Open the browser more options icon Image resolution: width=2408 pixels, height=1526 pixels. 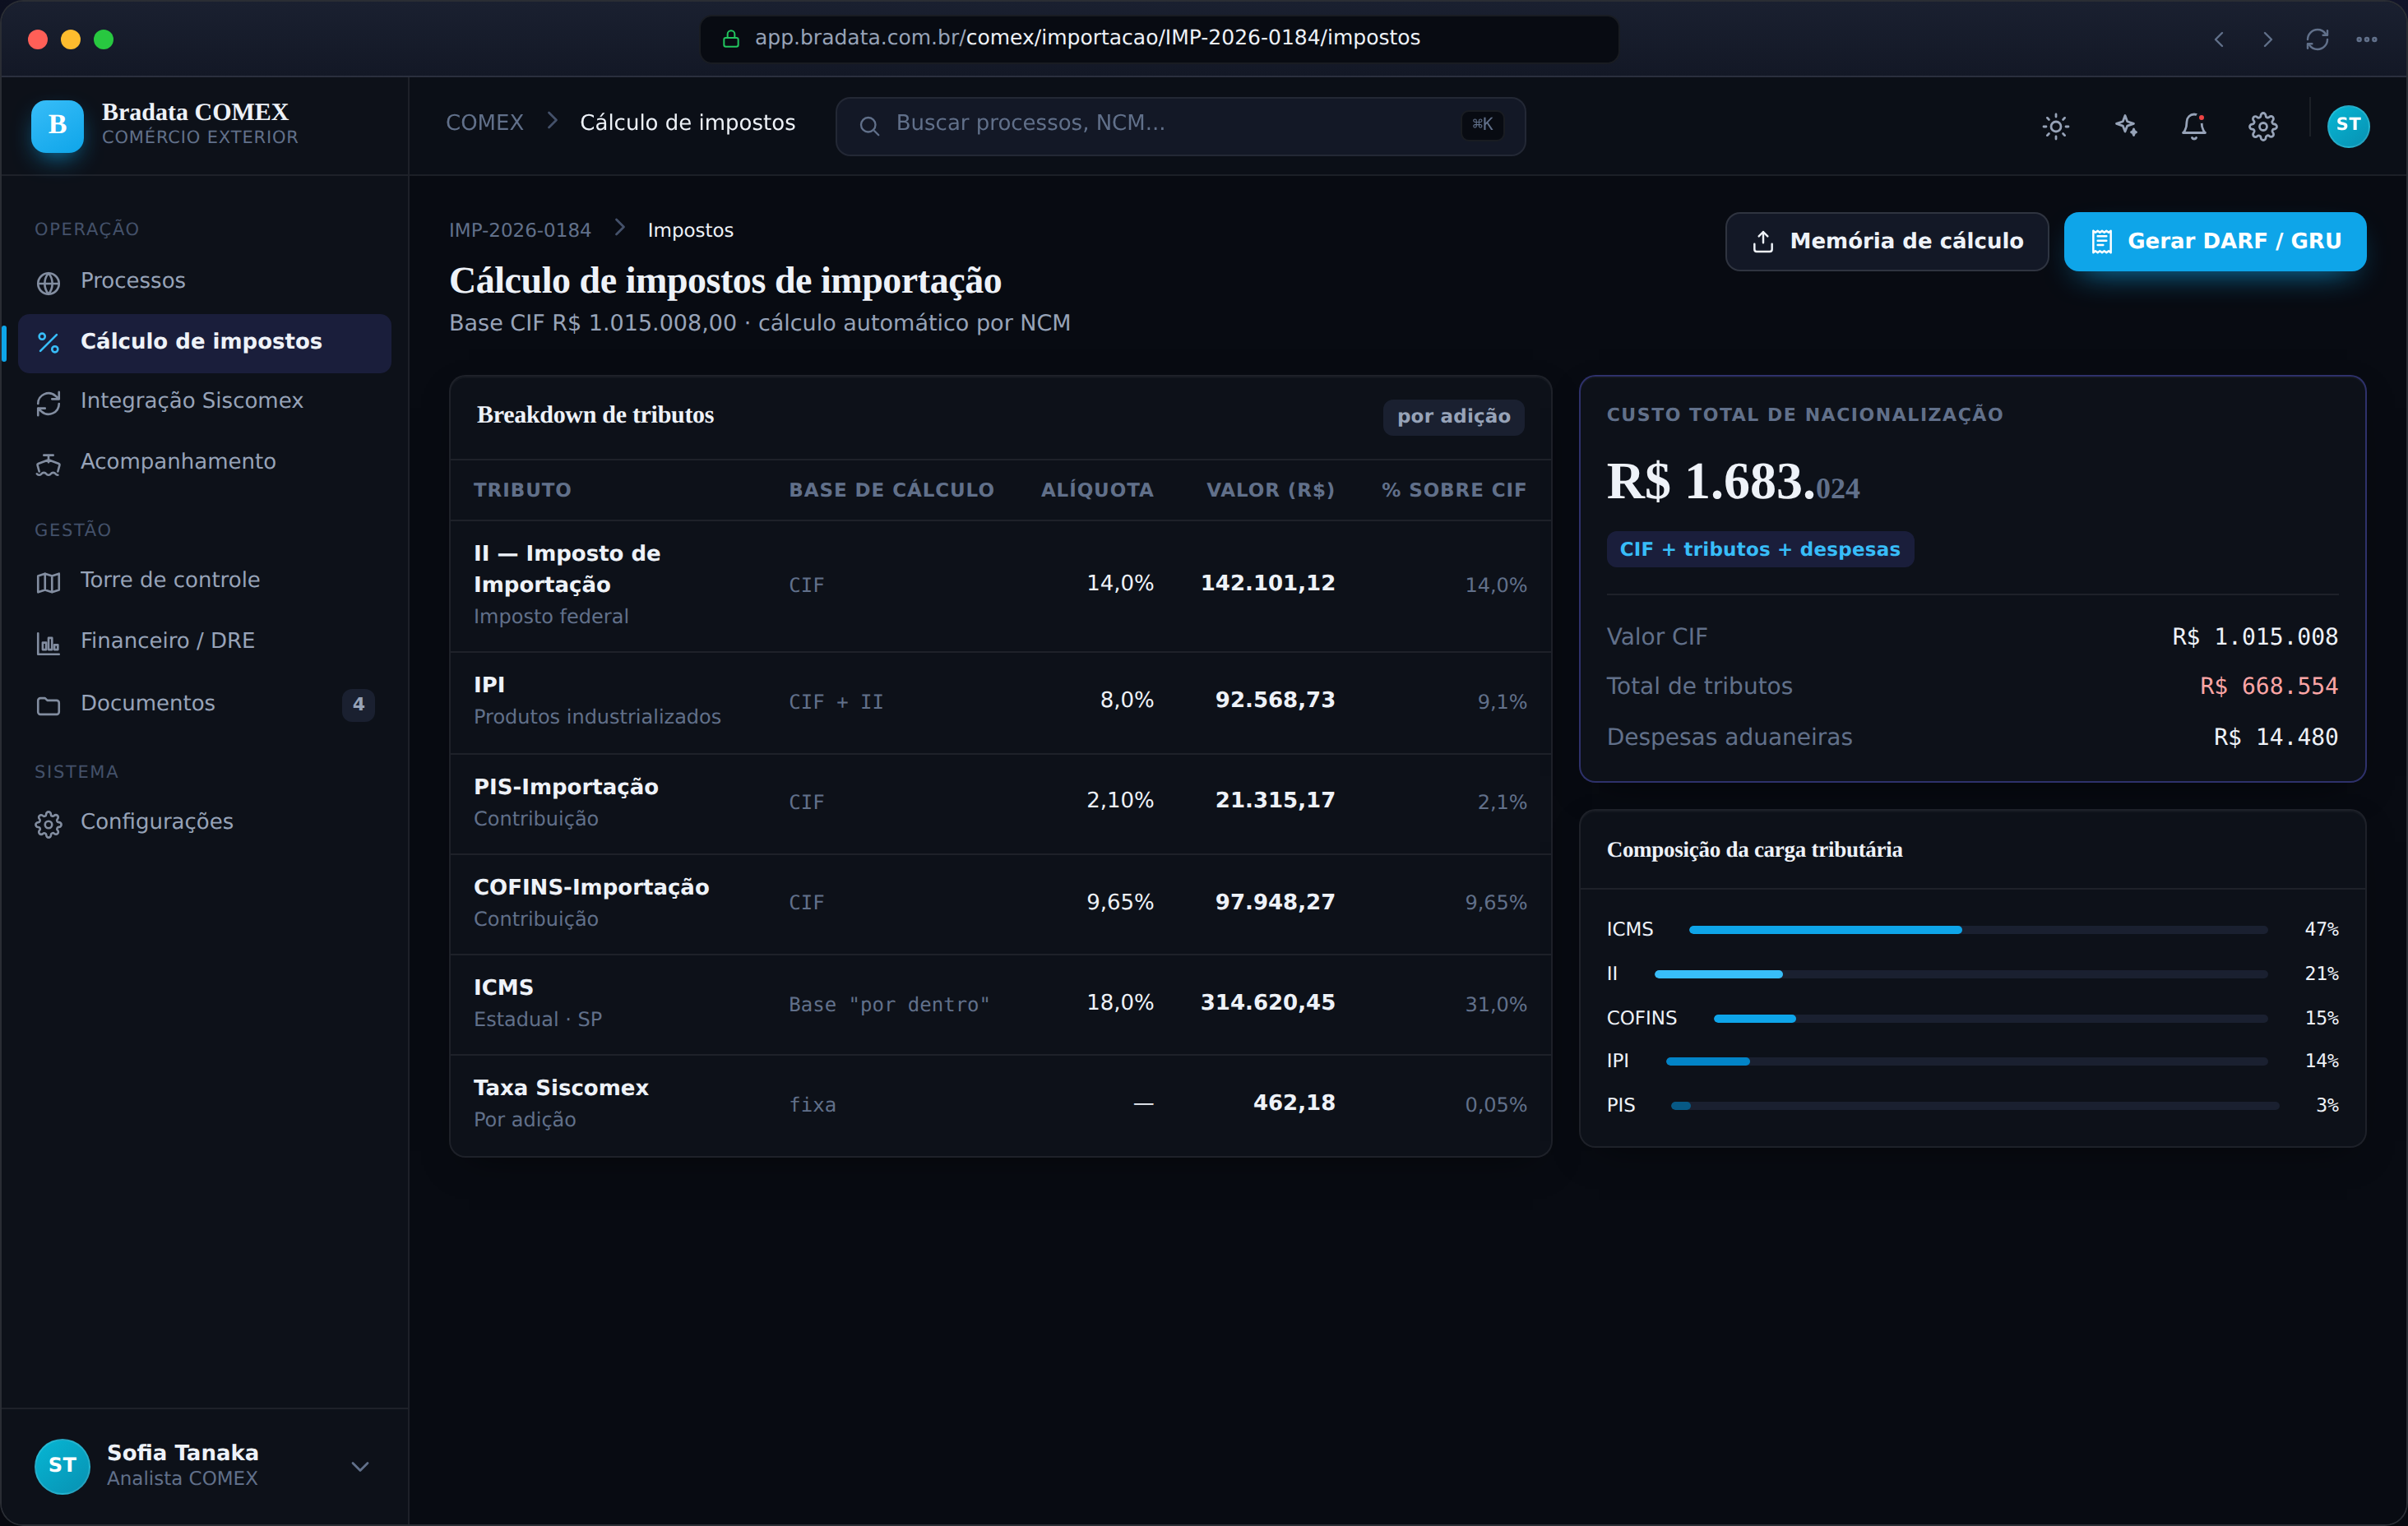tap(2366, 40)
